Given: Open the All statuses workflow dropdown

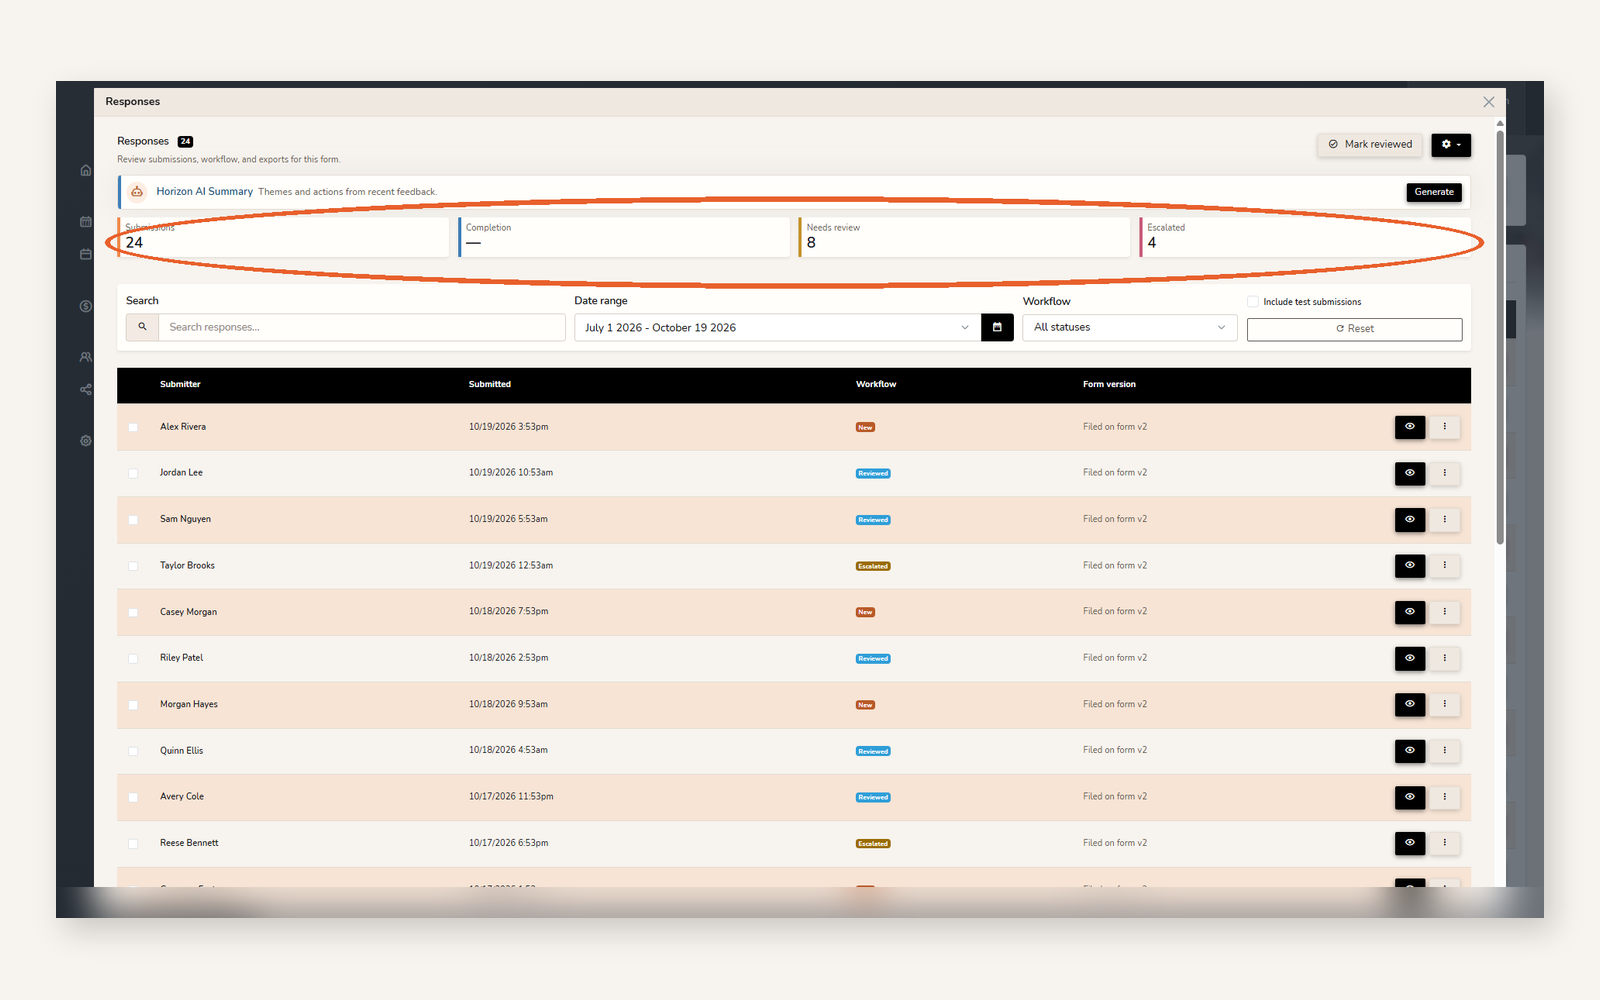Looking at the screenshot, I should click(x=1129, y=327).
